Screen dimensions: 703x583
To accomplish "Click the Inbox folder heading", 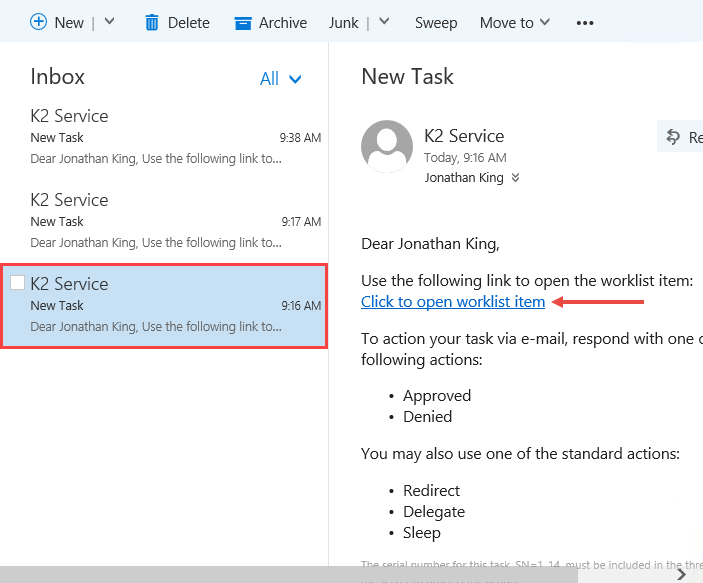I will click(57, 77).
